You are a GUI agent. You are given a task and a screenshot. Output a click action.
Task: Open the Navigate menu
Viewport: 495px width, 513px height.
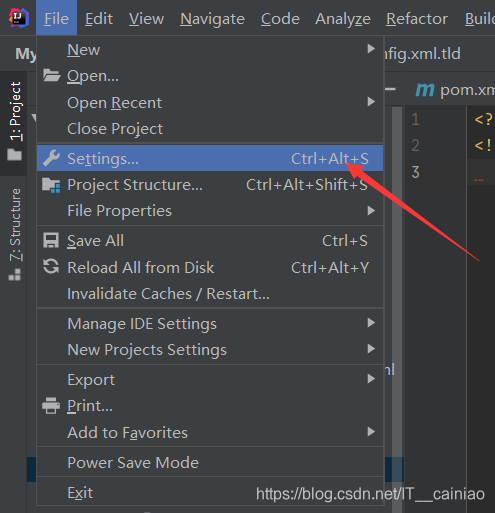pos(212,19)
